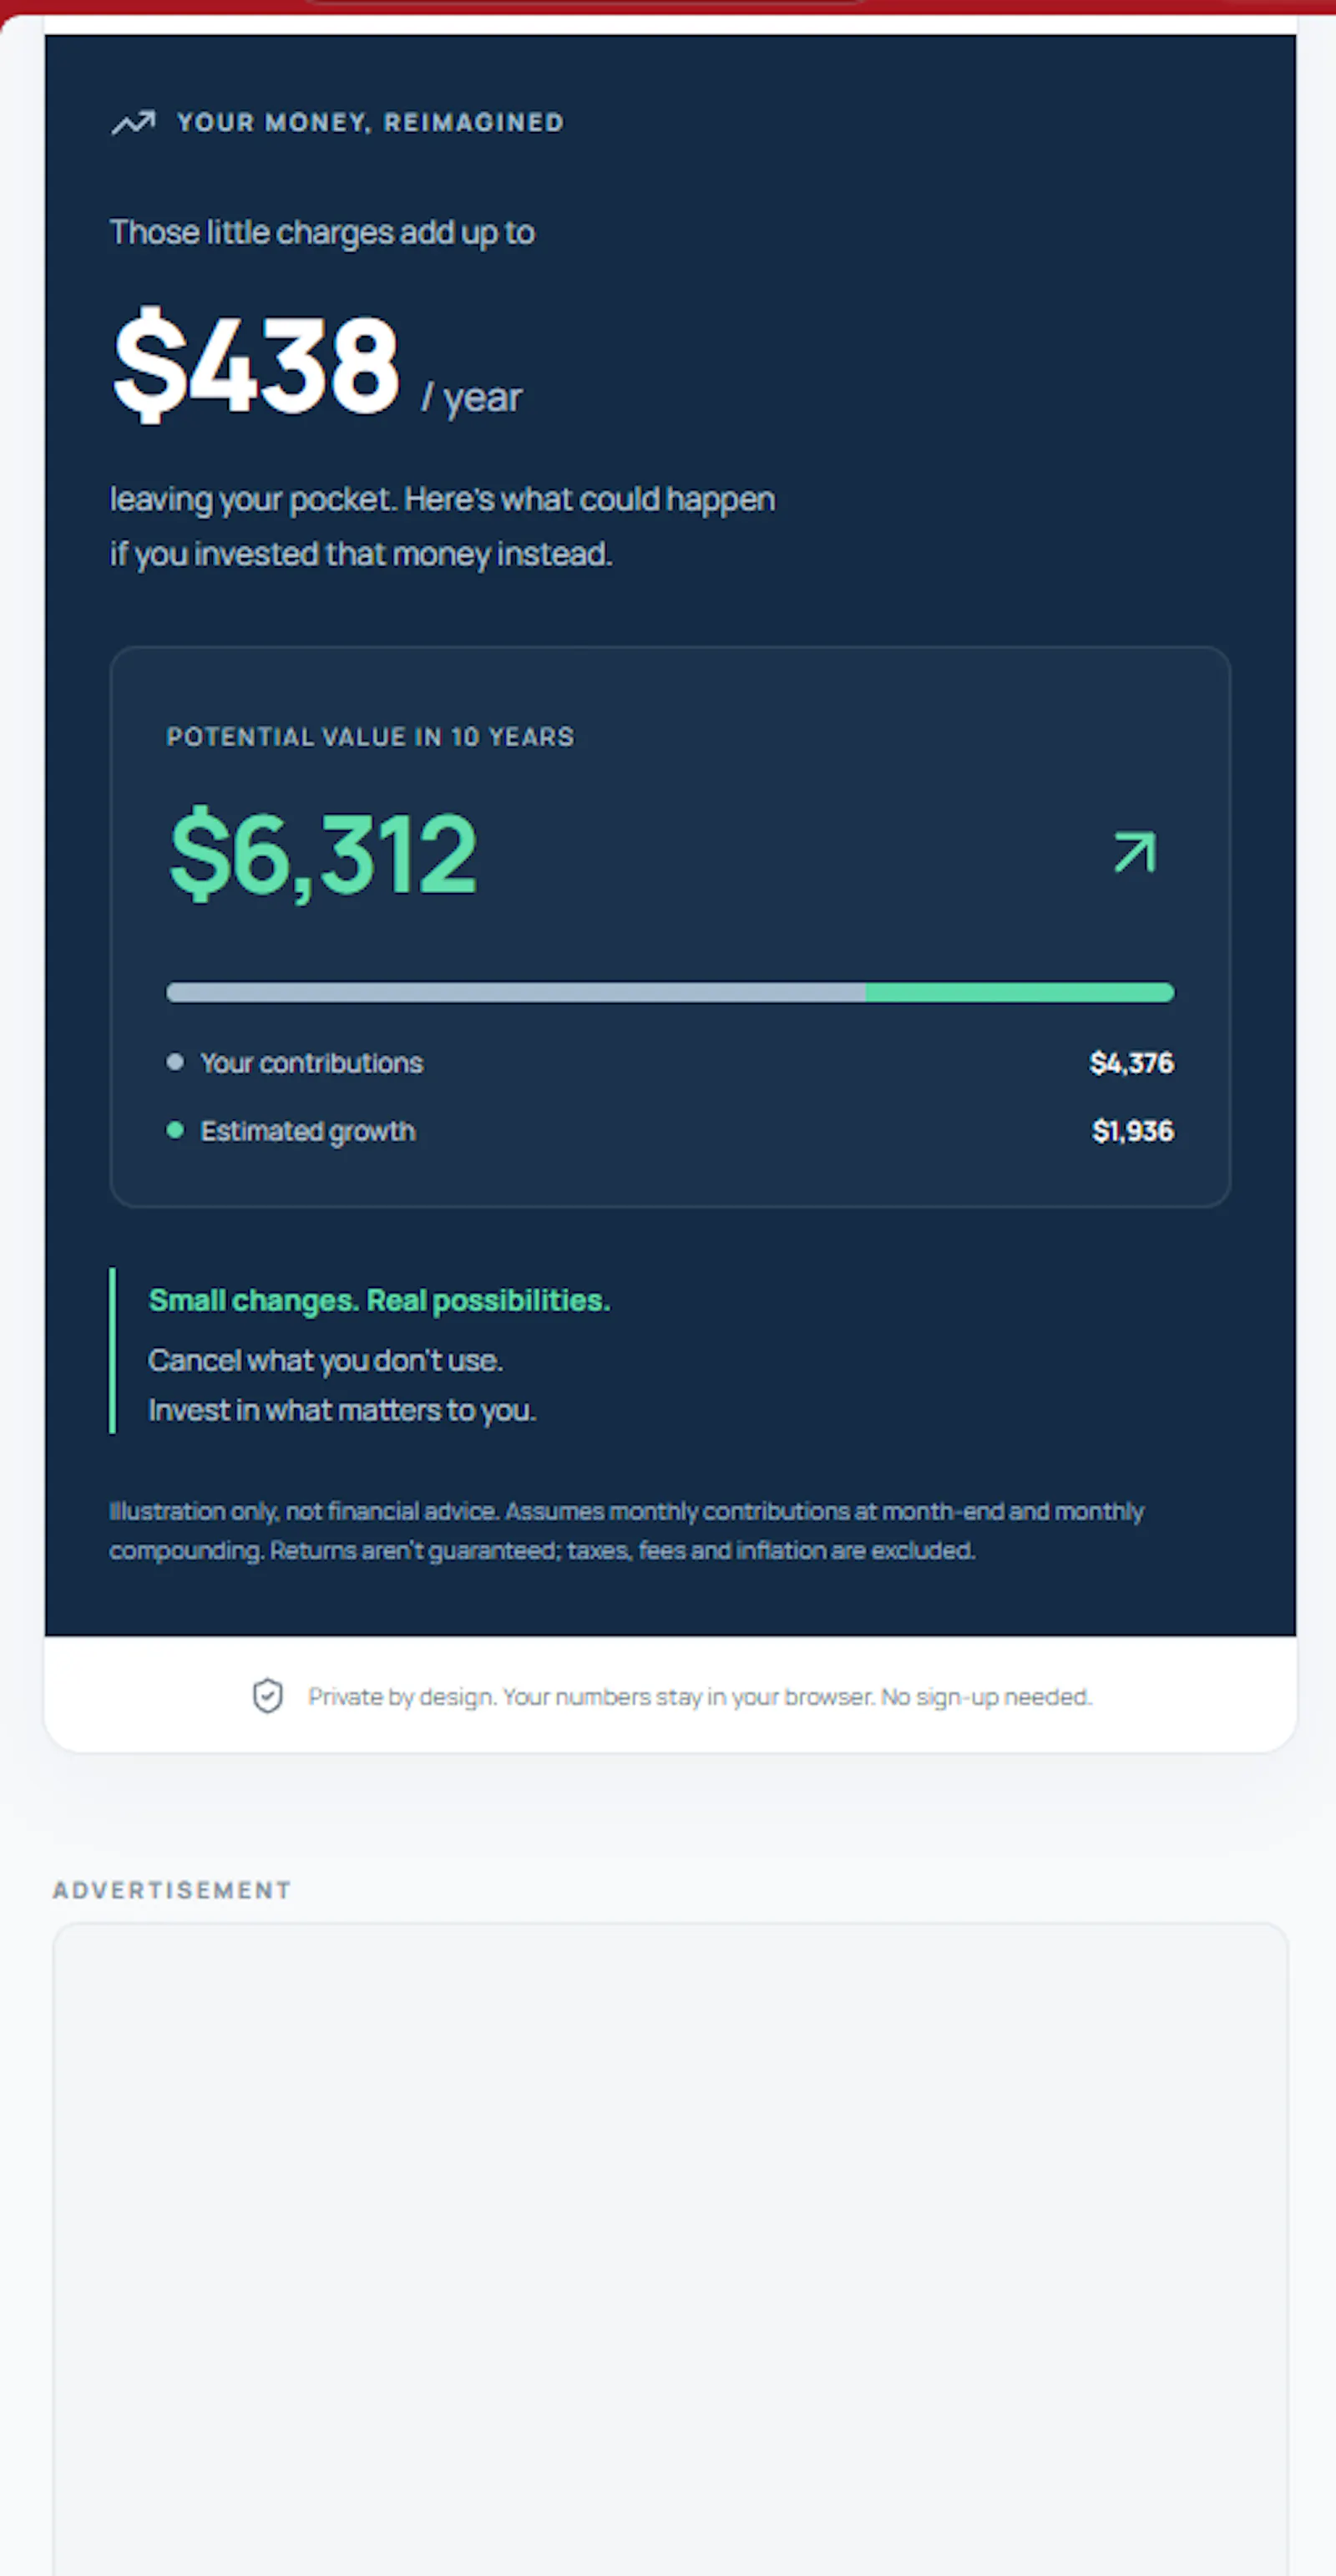Click the illustration-only disclaimer text
The width and height of the screenshot is (1336, 2576).
pos(626,1530)
